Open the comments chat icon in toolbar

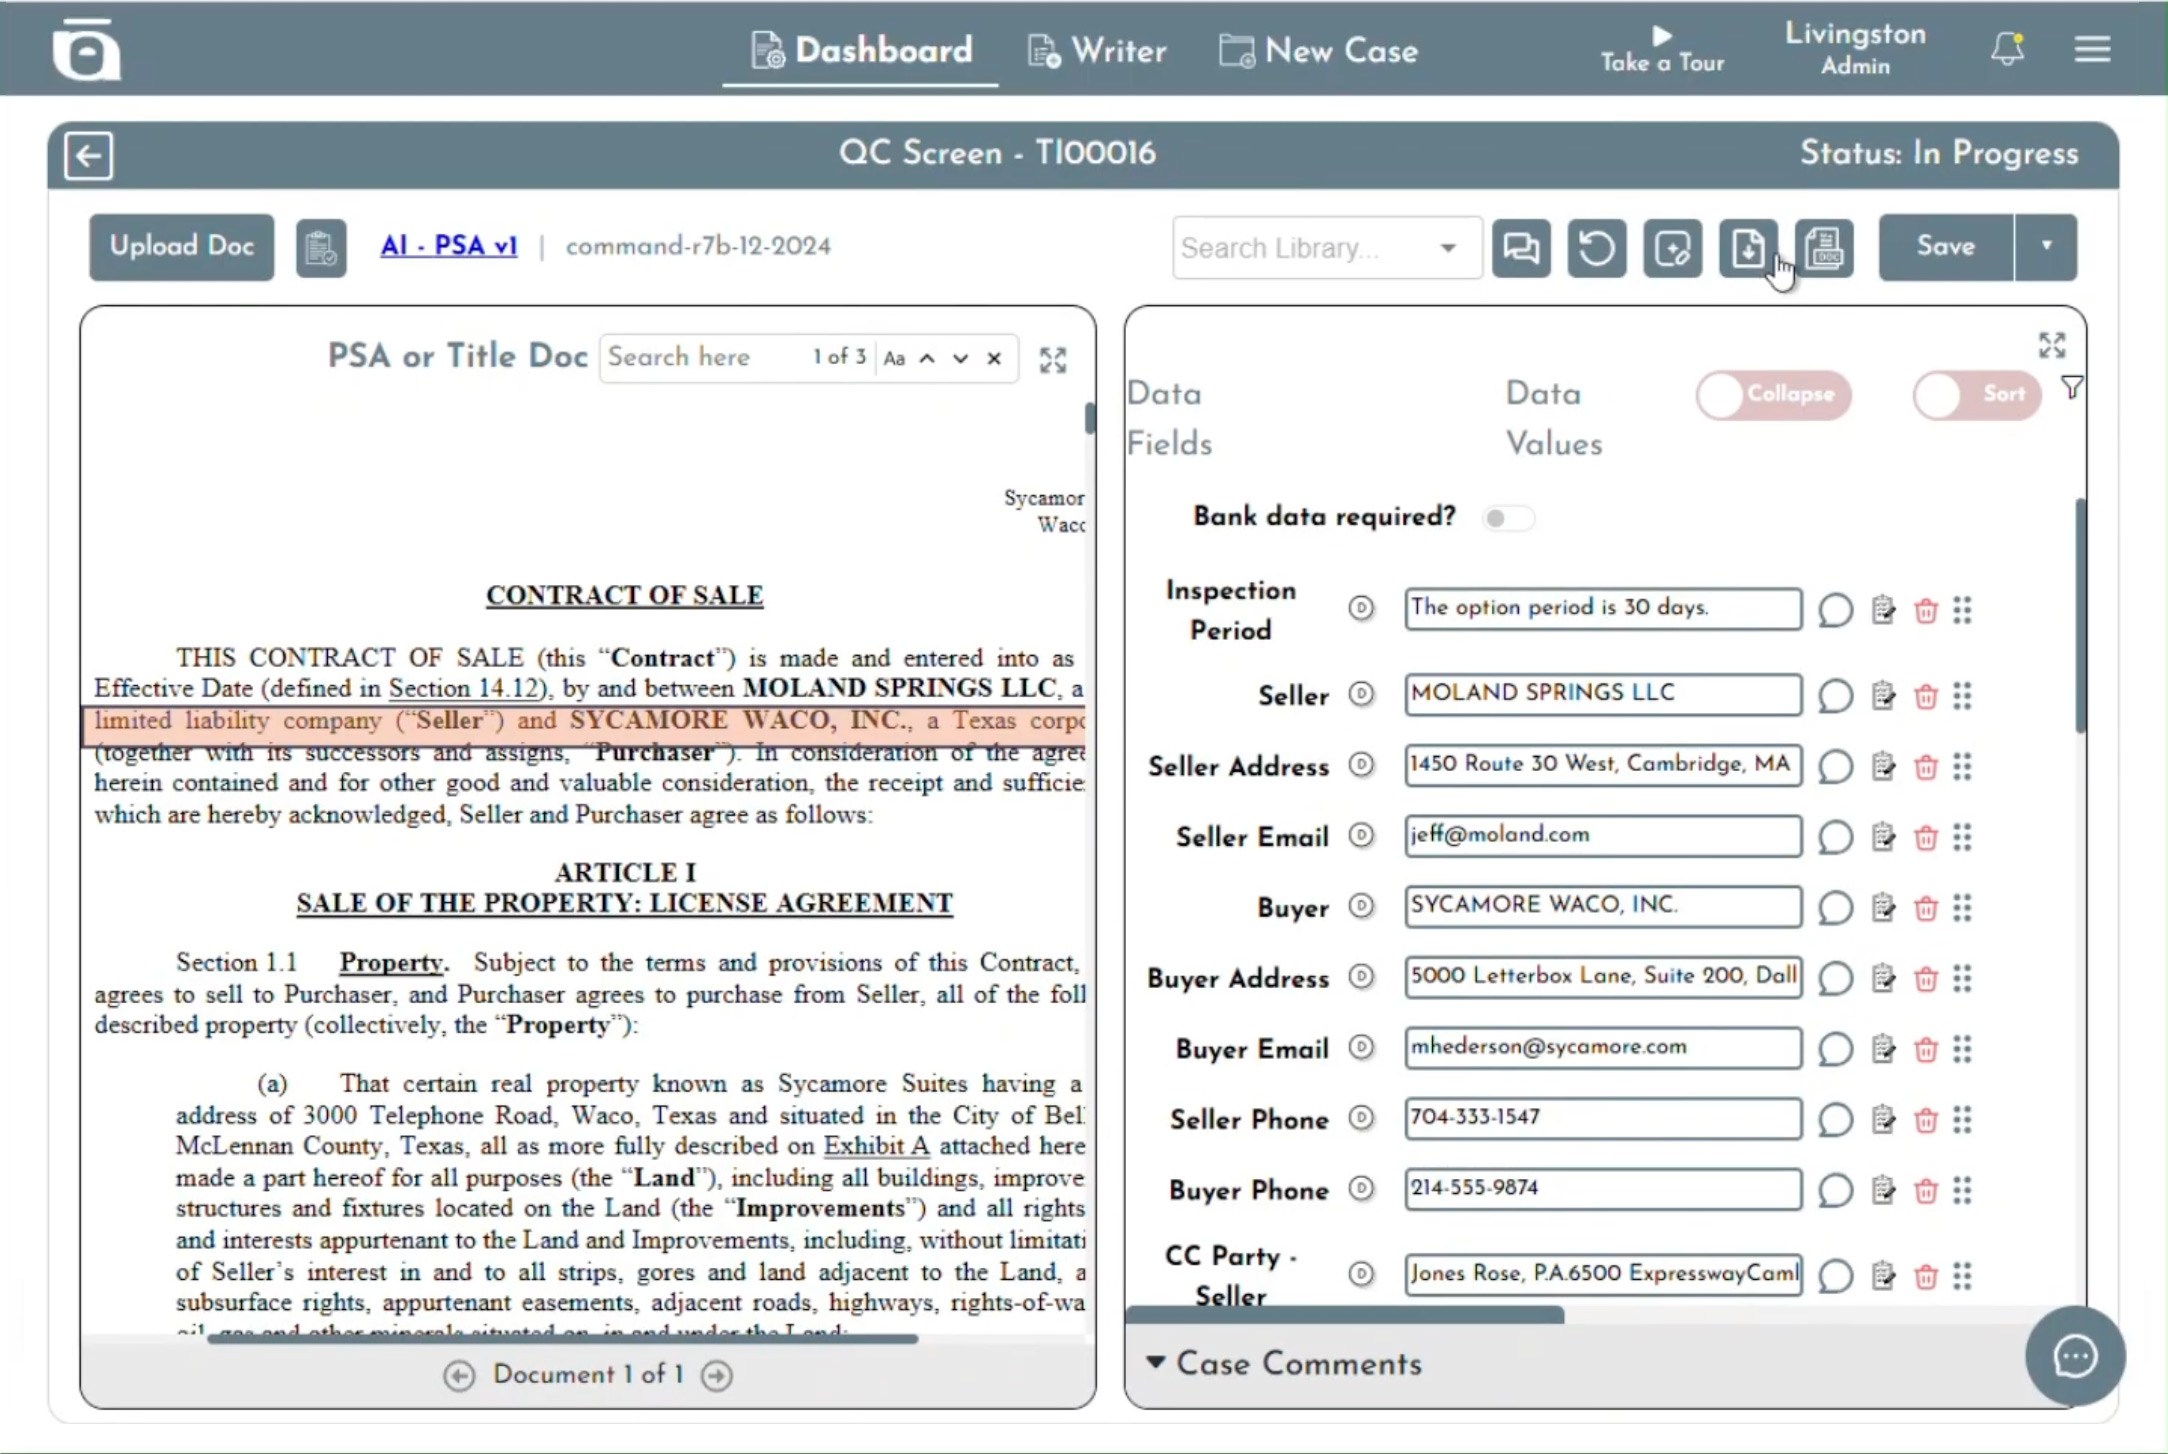[x=1521, y=248]
